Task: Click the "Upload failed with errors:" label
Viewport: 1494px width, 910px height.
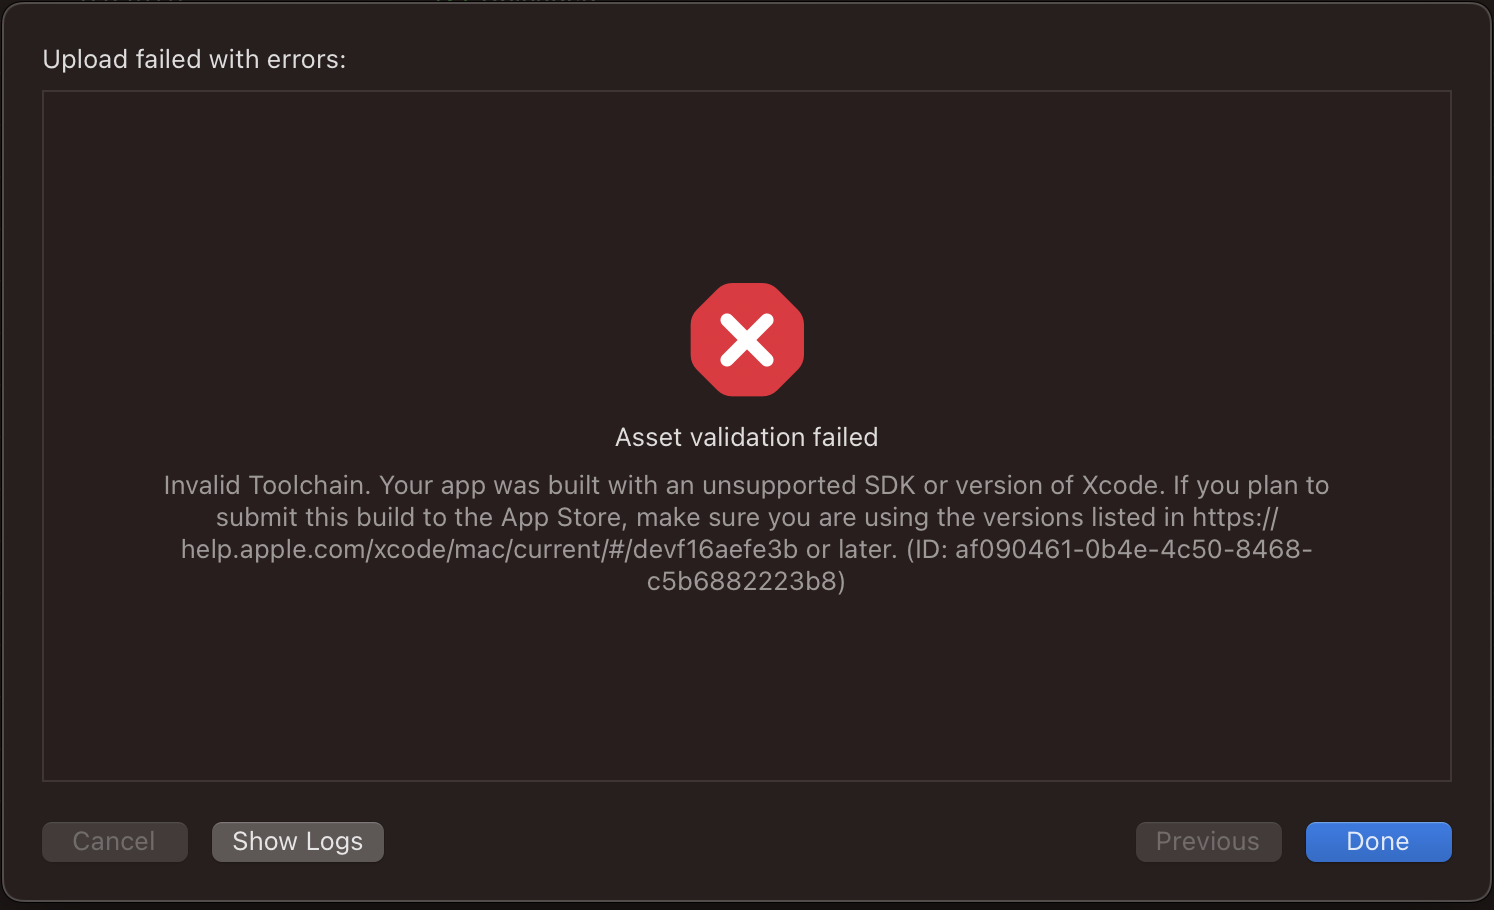Action: coord(194,59)
